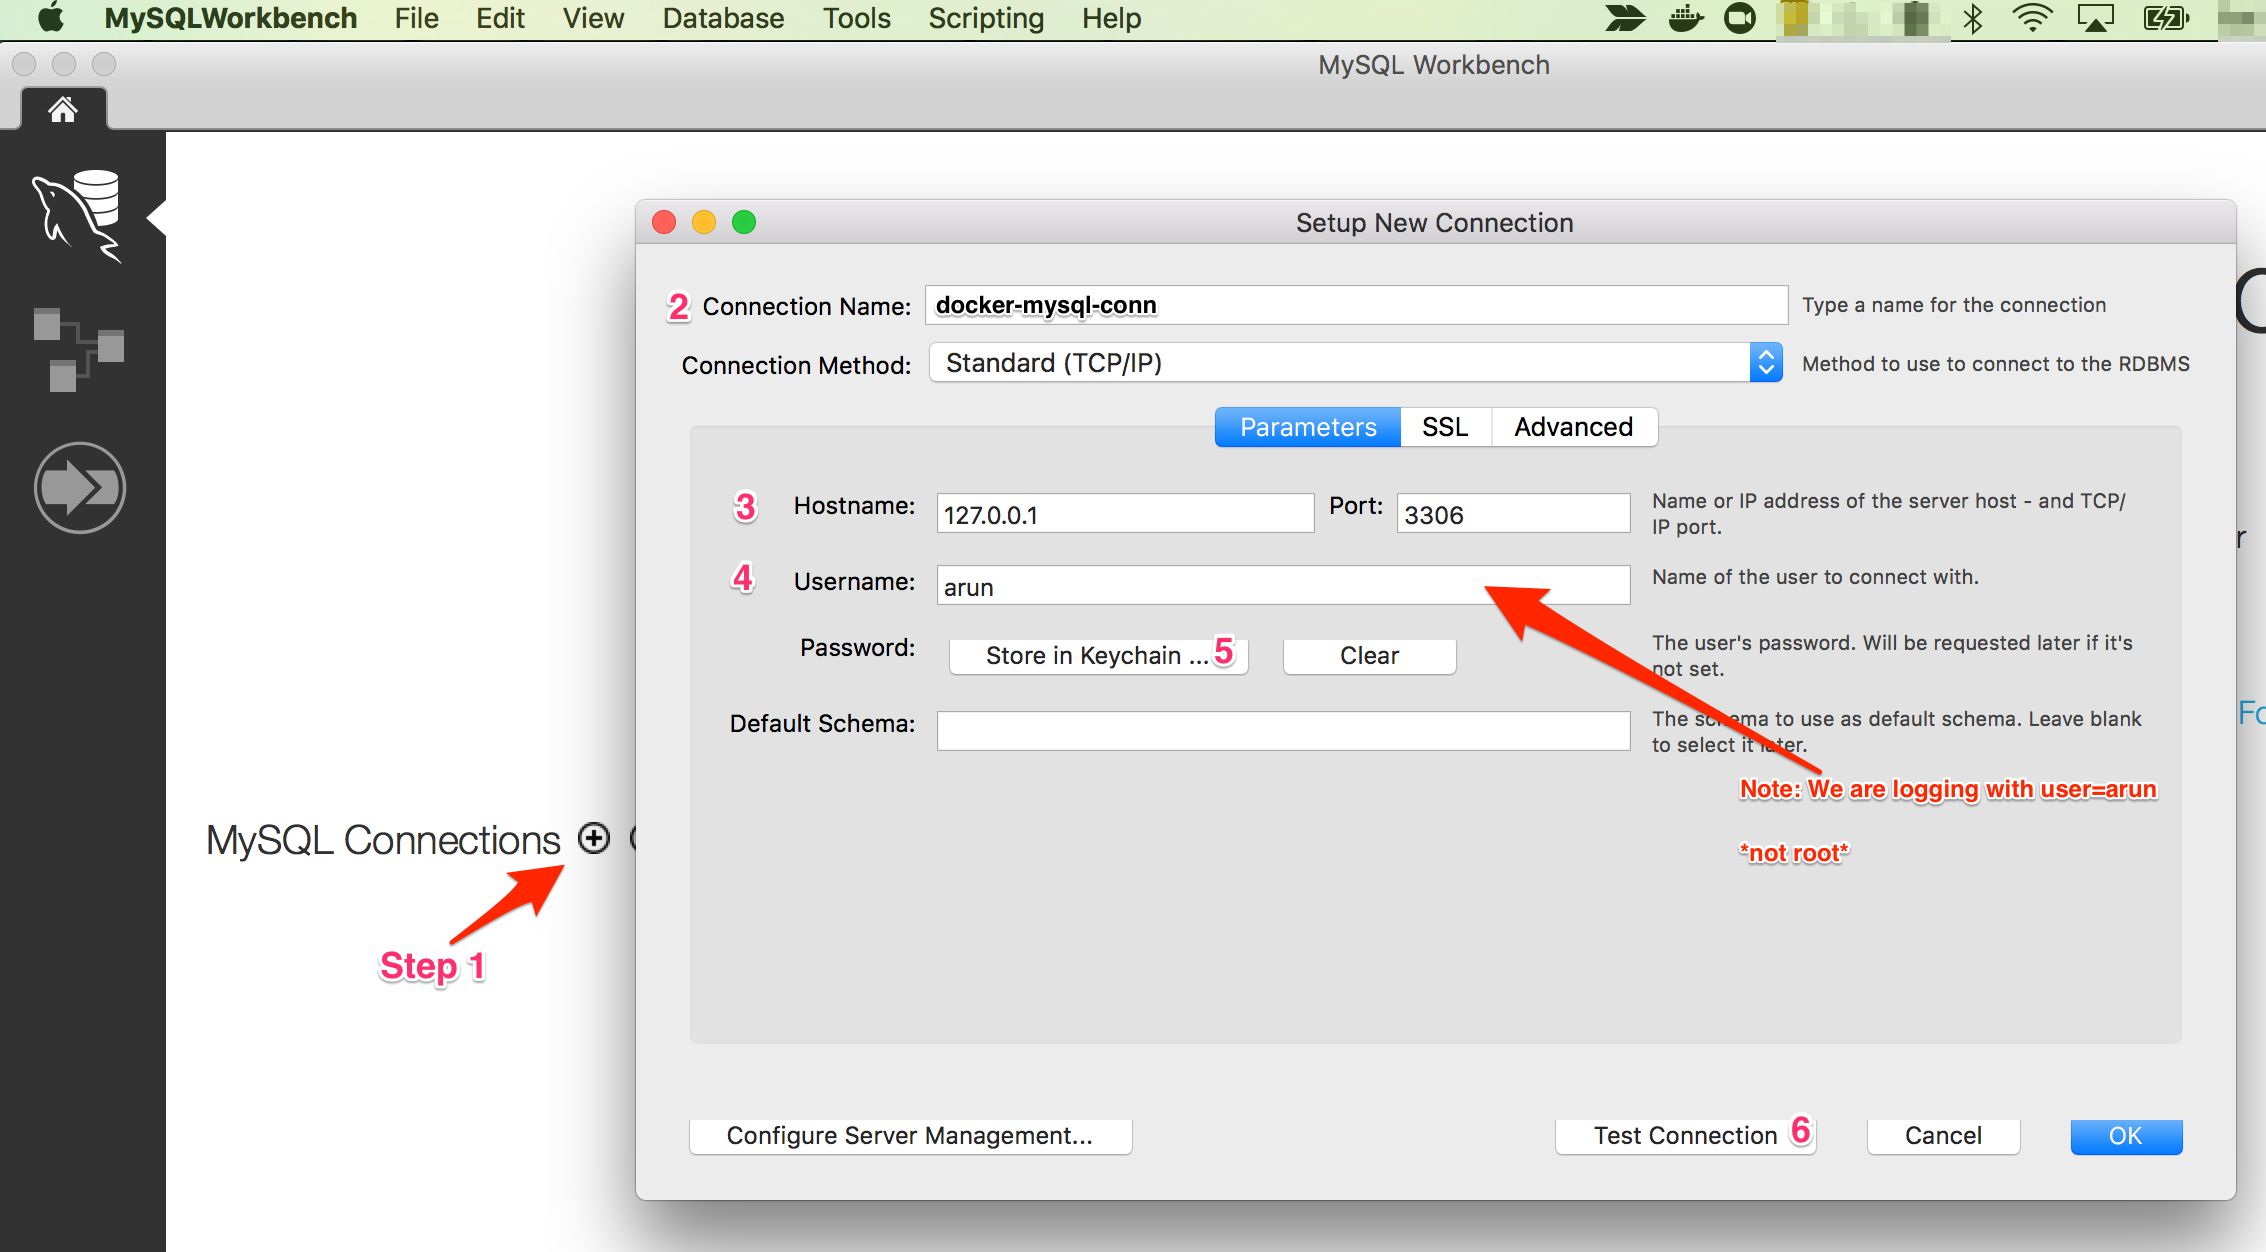2266x1252 pixels.
Task: Click the Test Connection button
Action: pyautogui.click(x=1677, y=1133)
